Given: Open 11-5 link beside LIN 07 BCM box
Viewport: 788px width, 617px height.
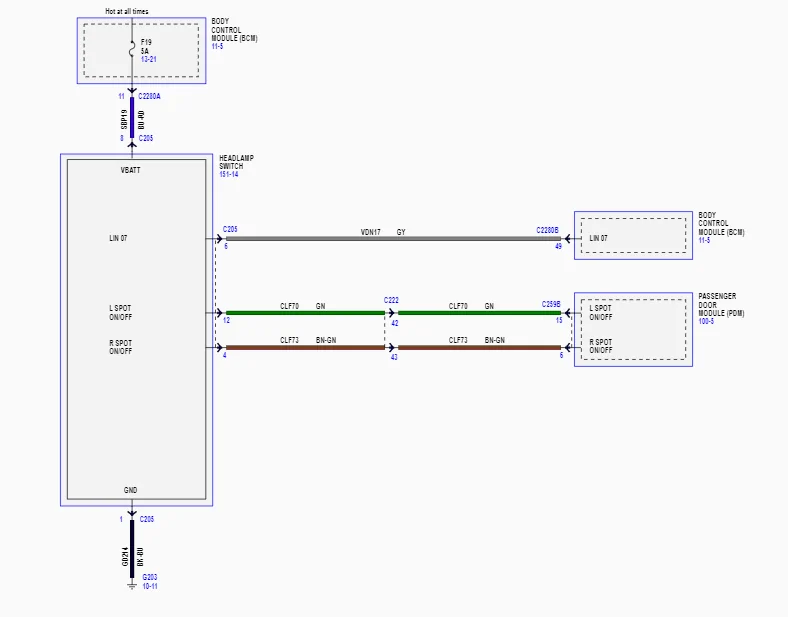Looking at the screenshot, I should point(704,241).
